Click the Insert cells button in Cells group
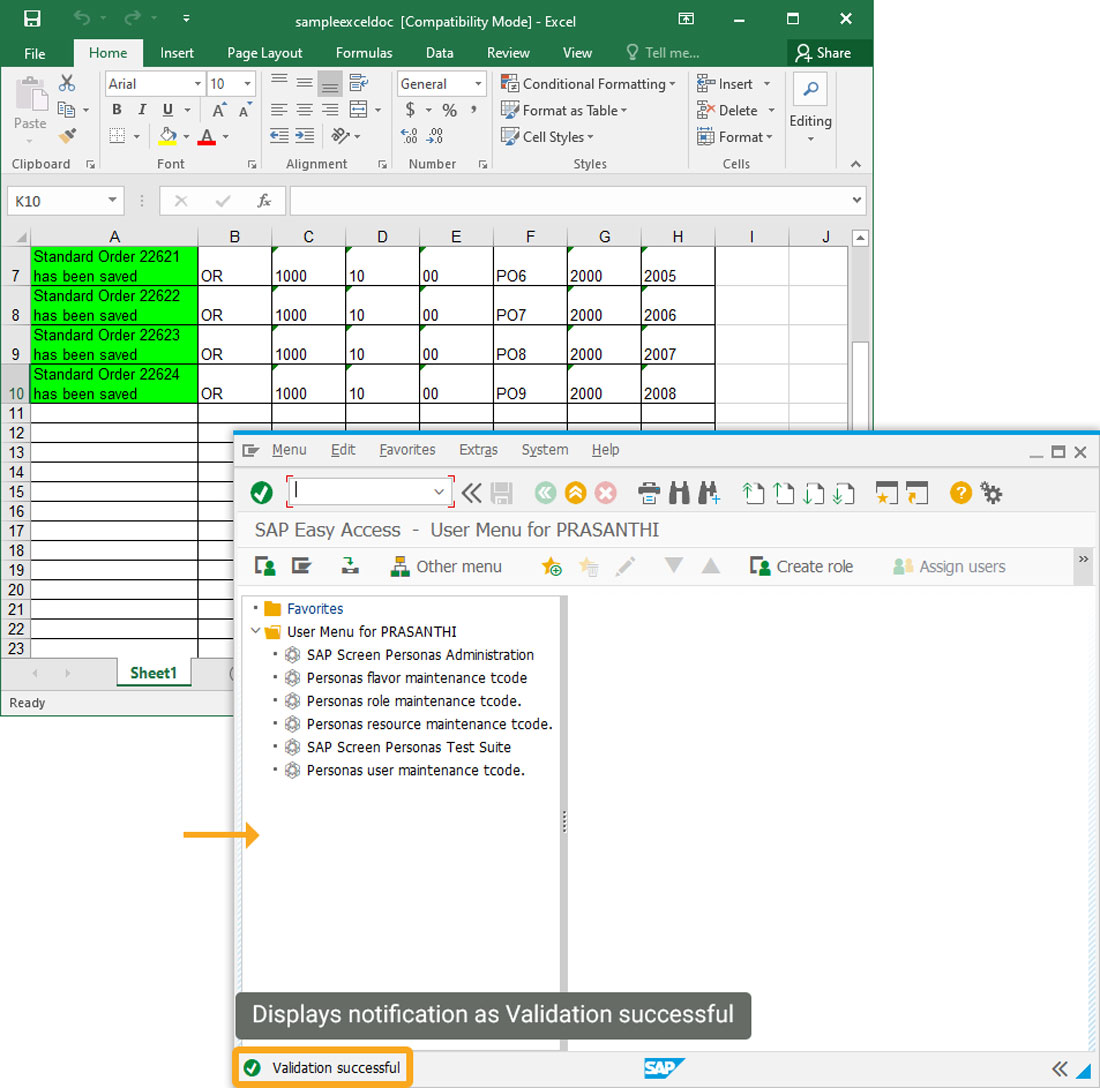Screen dimensions: 1100x1088 [734, 83]
